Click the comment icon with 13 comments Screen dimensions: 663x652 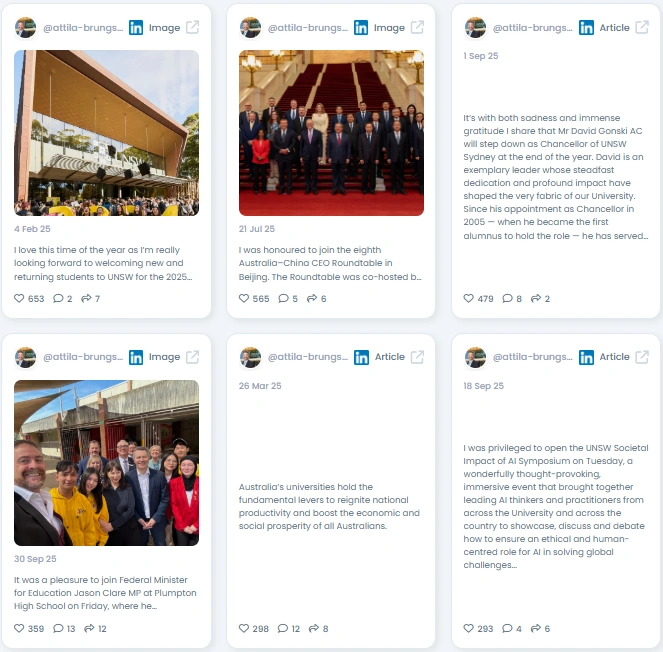tap(58, 628)
